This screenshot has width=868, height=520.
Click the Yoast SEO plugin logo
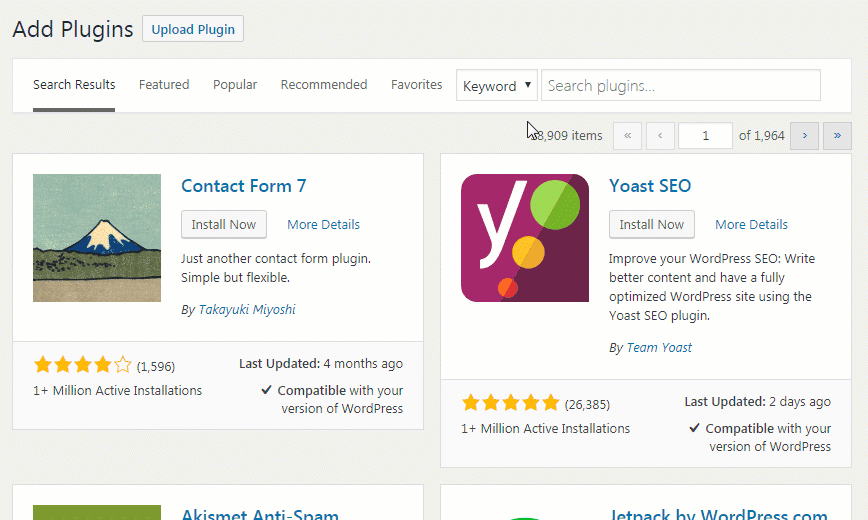point(525,238)
